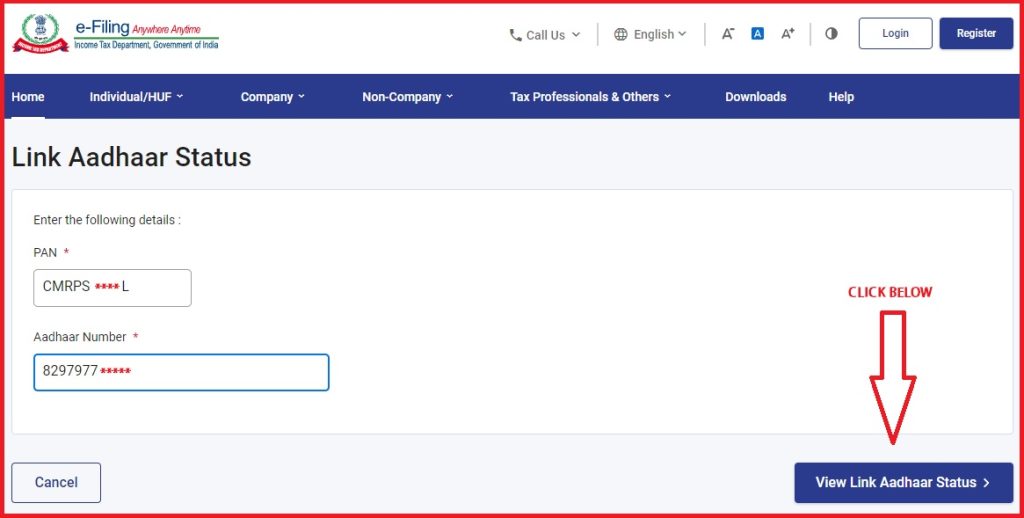
Task: Click the Income Tax Department emblem logo
Action: [40, 33]
